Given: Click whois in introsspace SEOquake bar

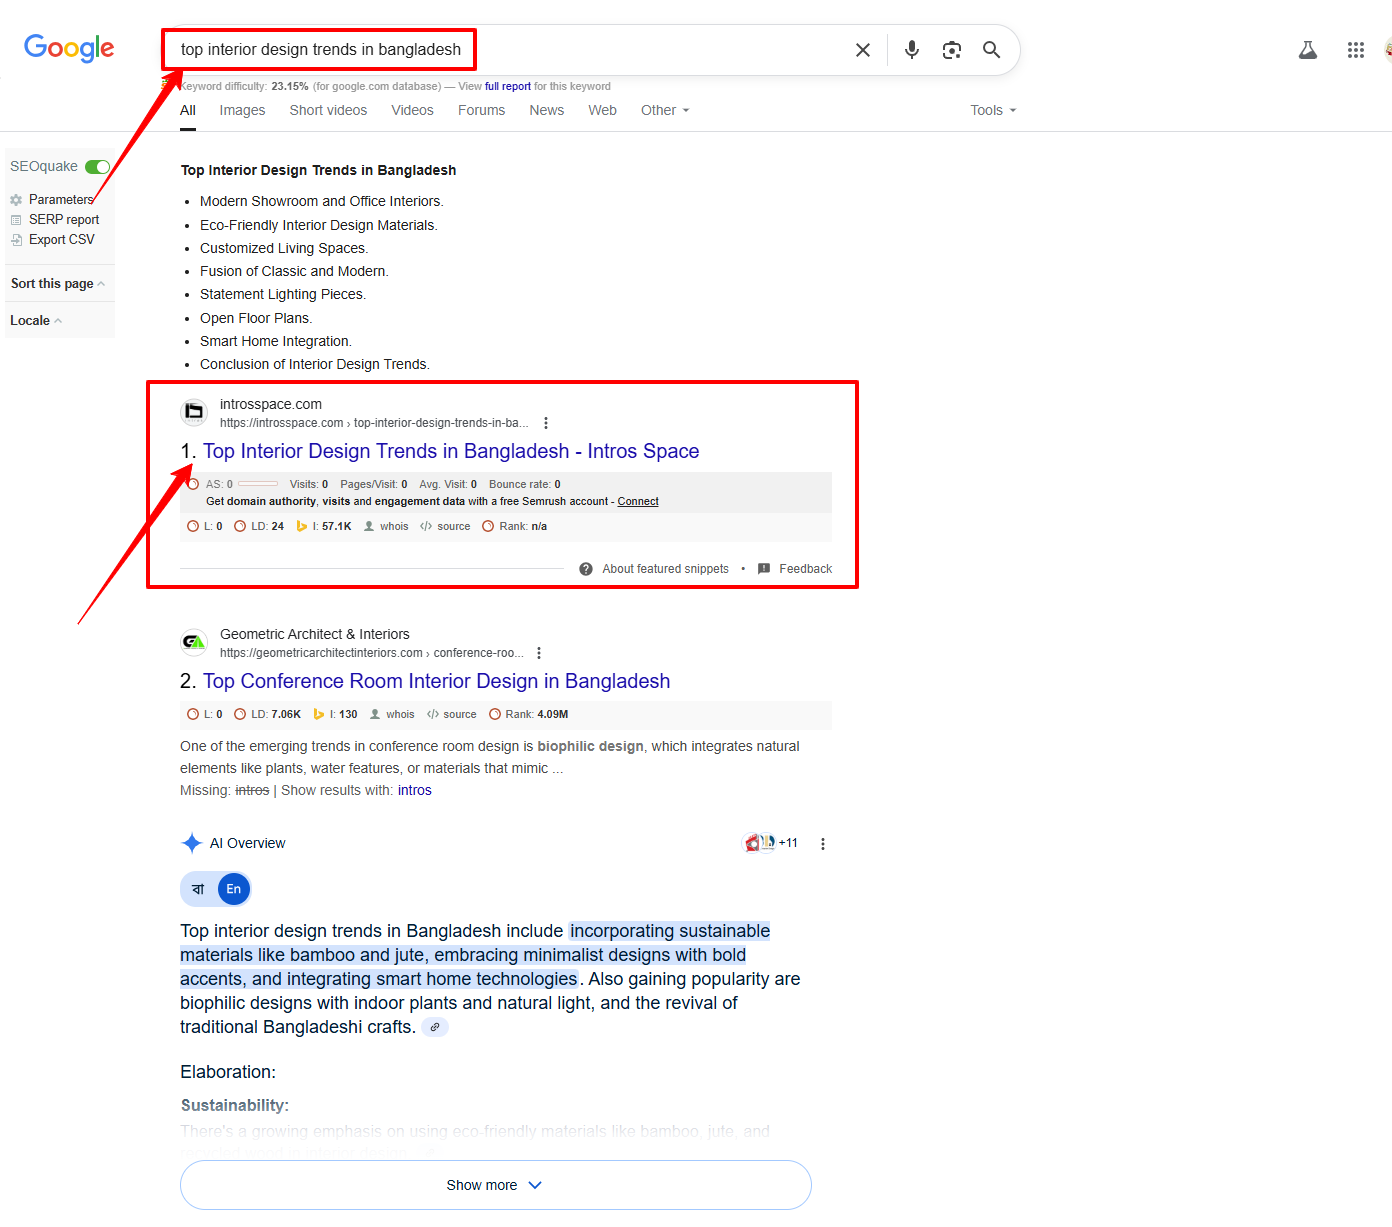Looking at the screenshot, I should click(387, 527).
